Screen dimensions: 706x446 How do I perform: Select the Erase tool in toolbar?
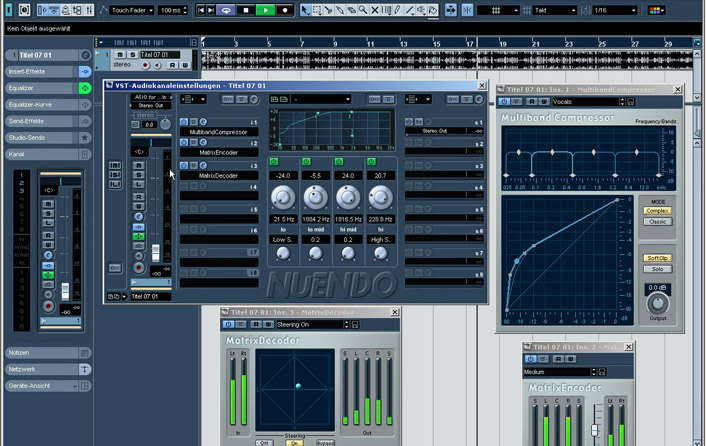pos(352,10)
